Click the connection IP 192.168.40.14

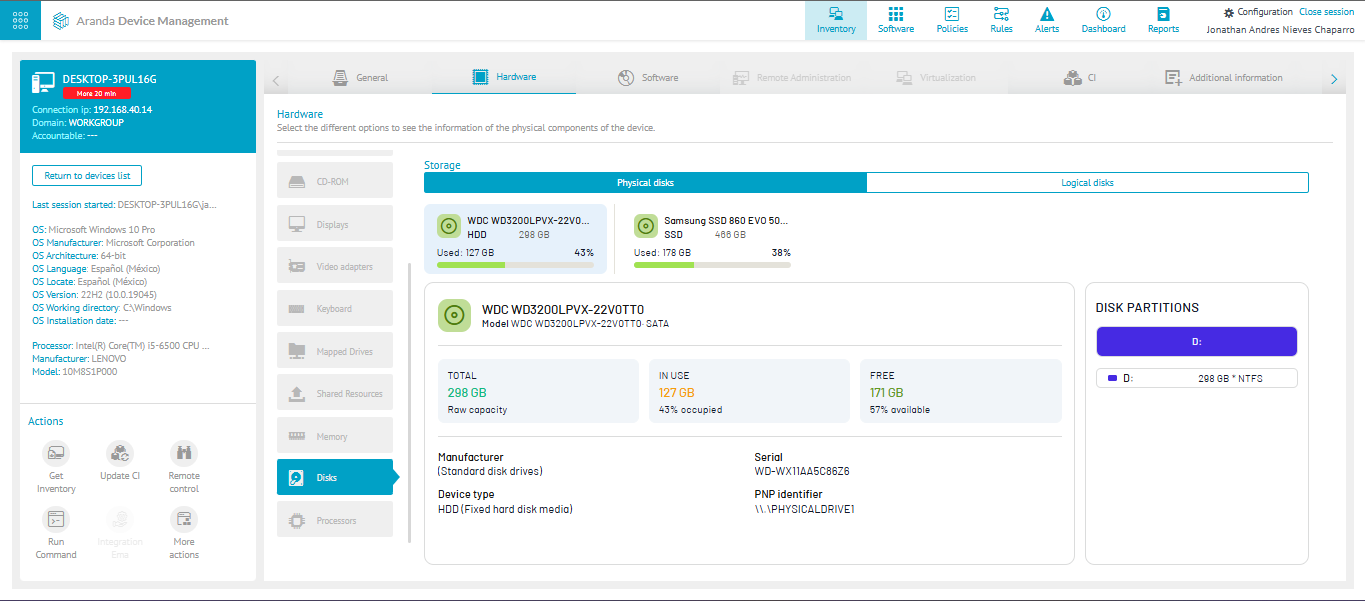122,109
